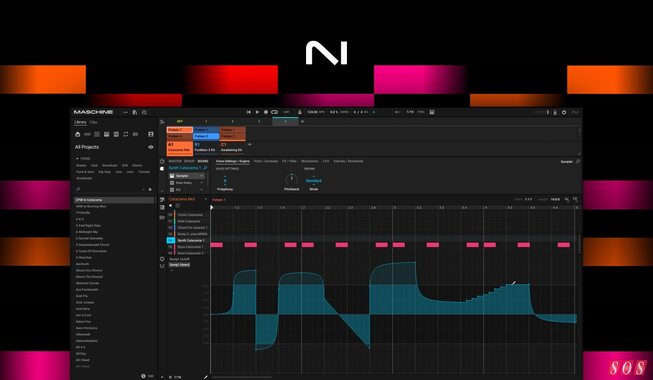Select the Effects content type icon in browser
Screen dimensions: 653x380
click(116, 134)
